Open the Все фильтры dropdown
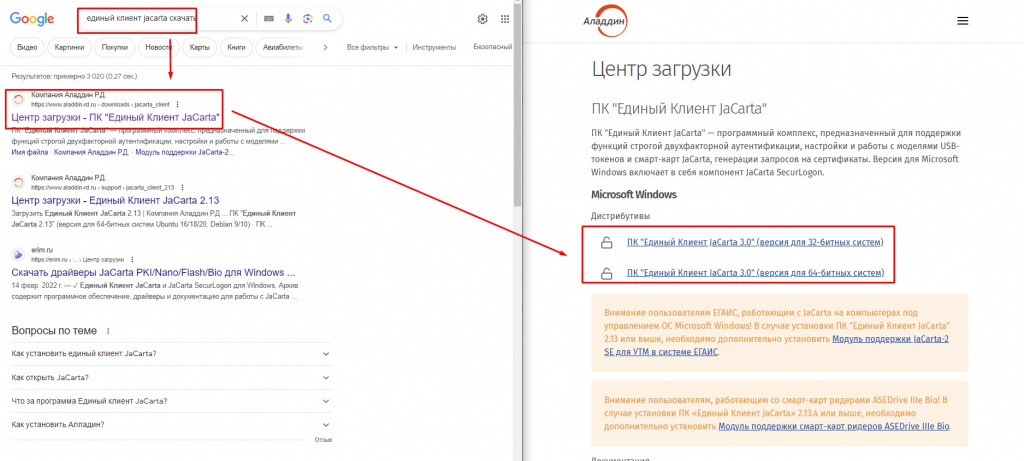Viewport: 1024px width, 461px height. click(372, 48)
